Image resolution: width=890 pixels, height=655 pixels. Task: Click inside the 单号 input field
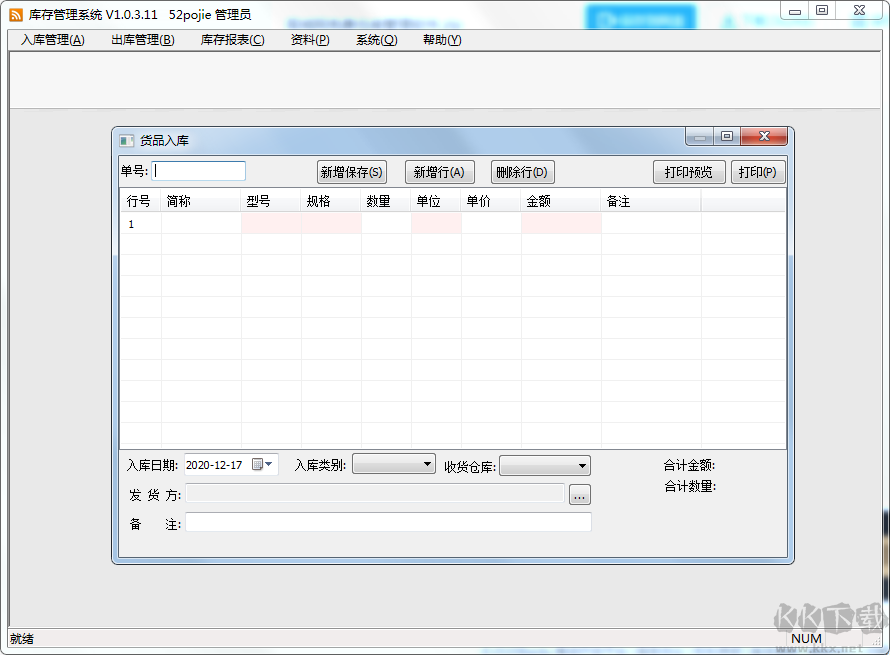tap(200, 171)
